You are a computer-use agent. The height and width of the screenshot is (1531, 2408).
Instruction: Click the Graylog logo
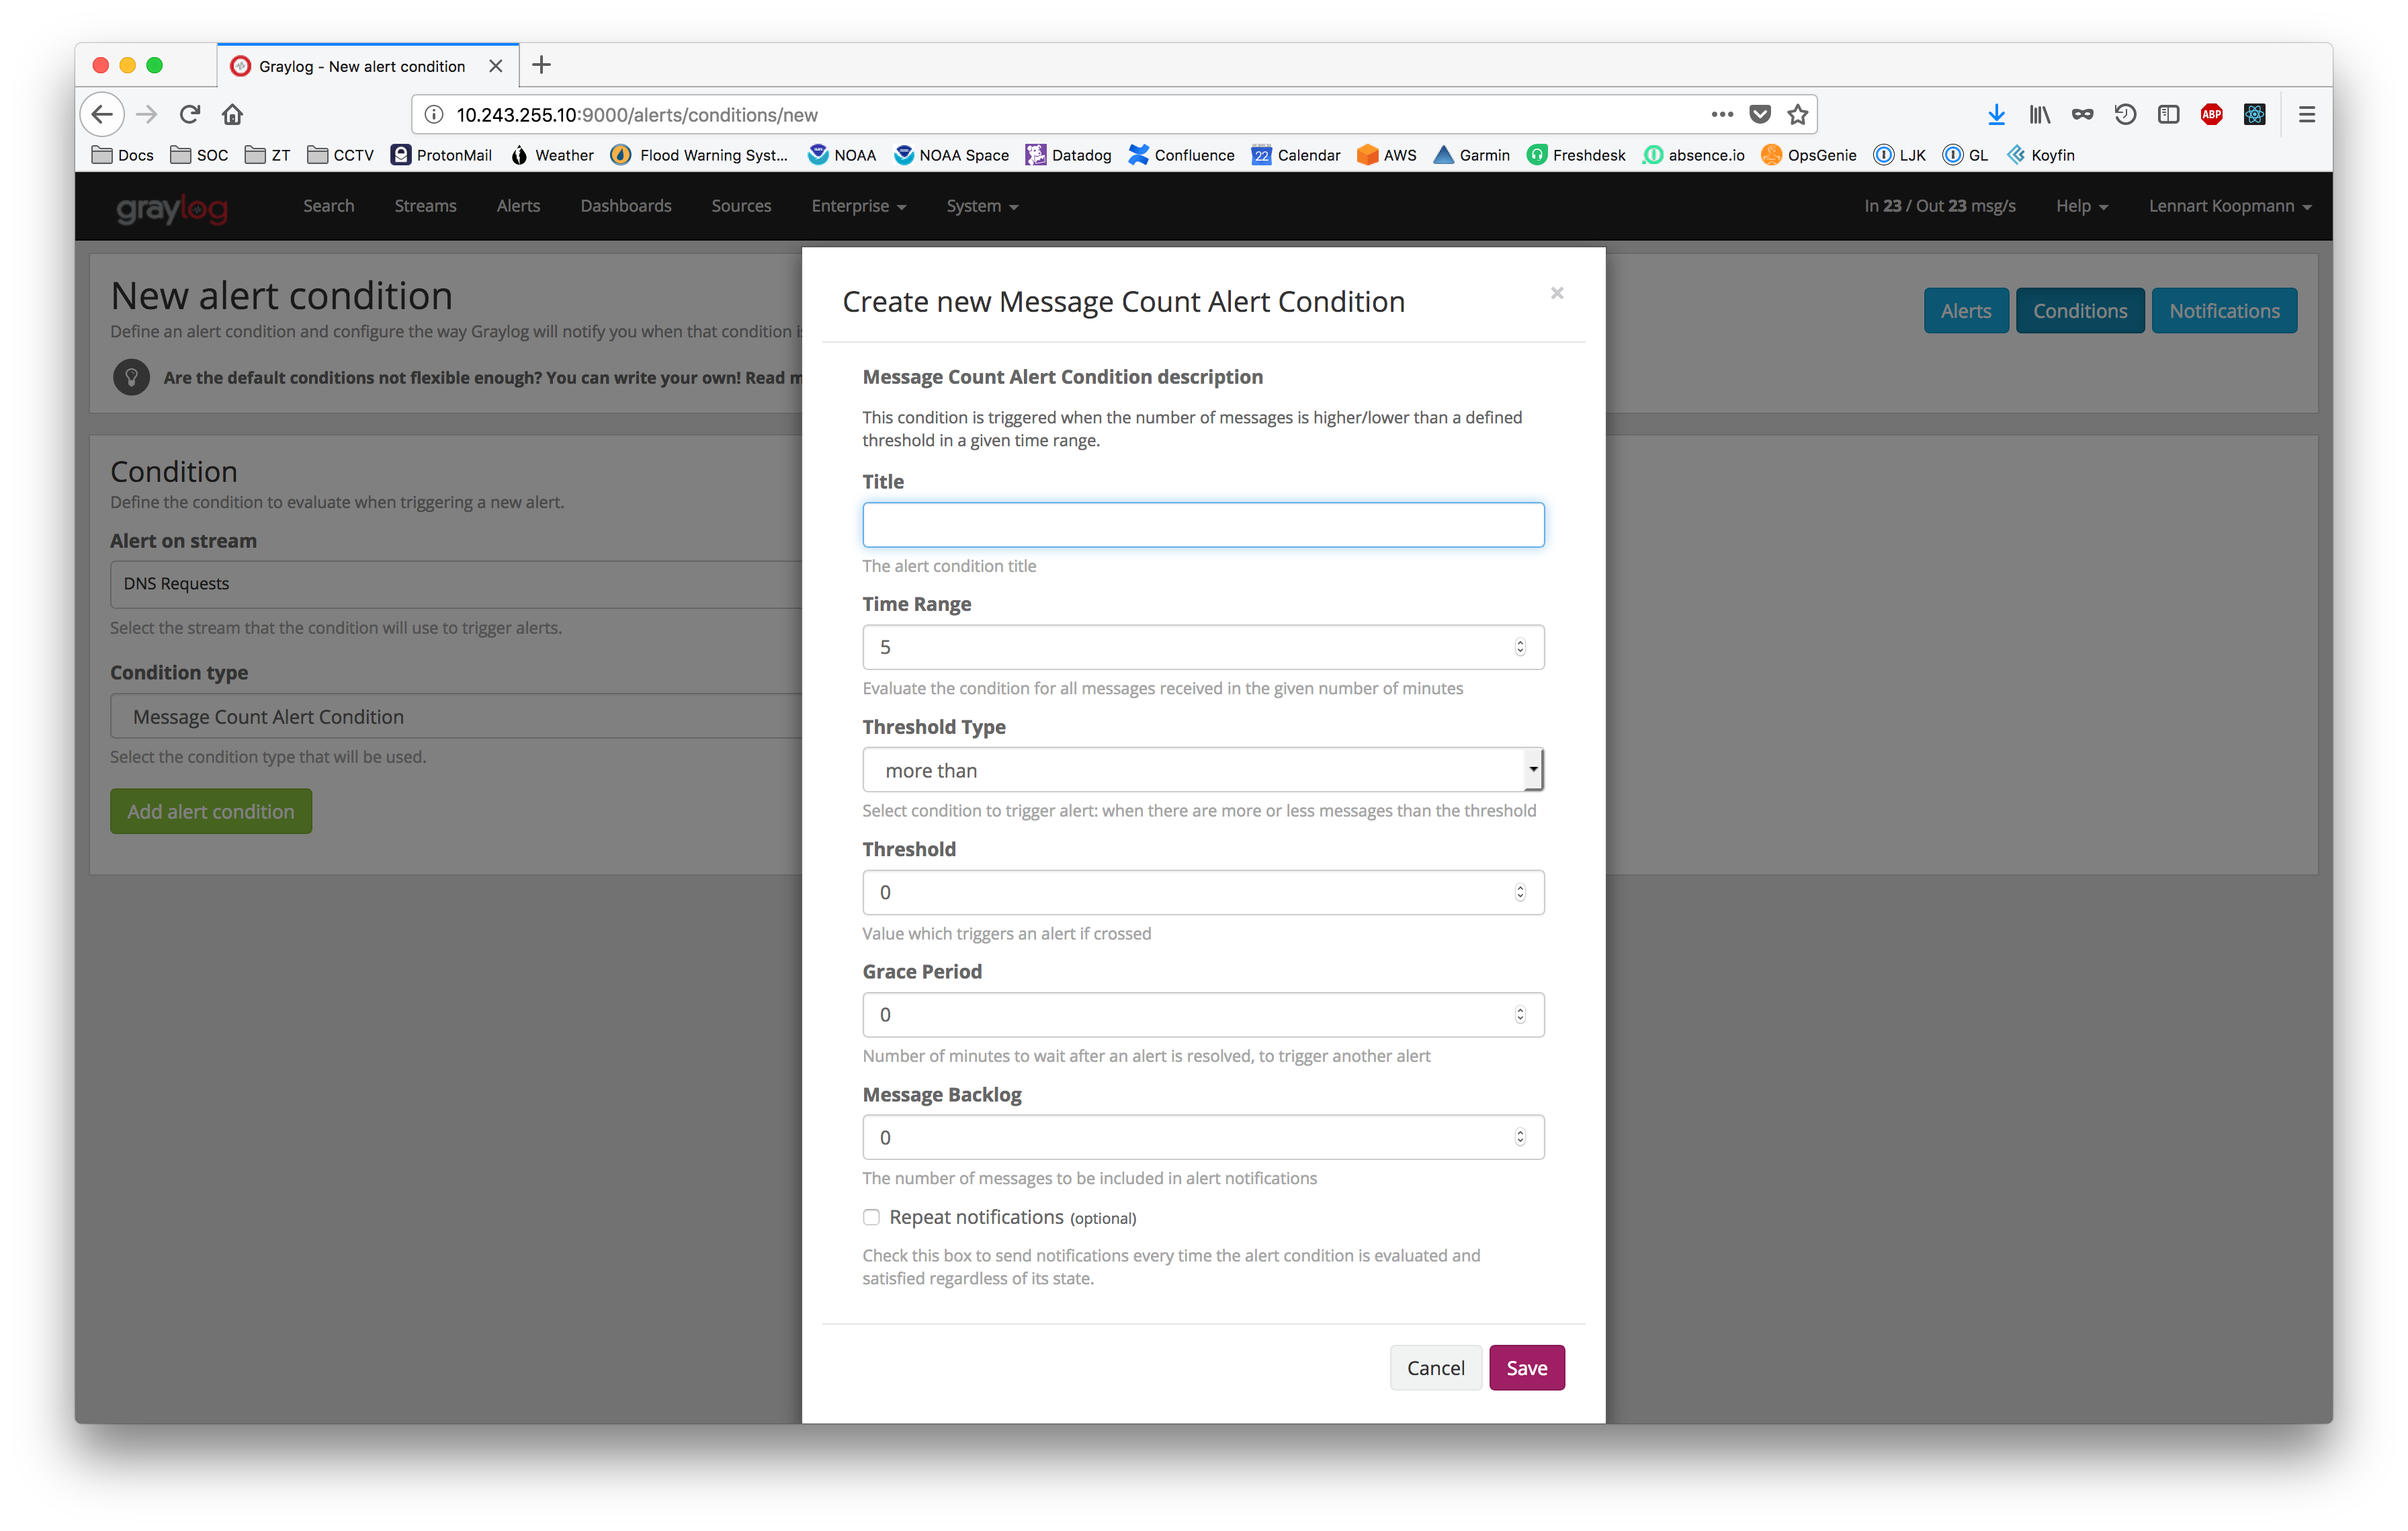pyautogui.click(x=172, y=208)
